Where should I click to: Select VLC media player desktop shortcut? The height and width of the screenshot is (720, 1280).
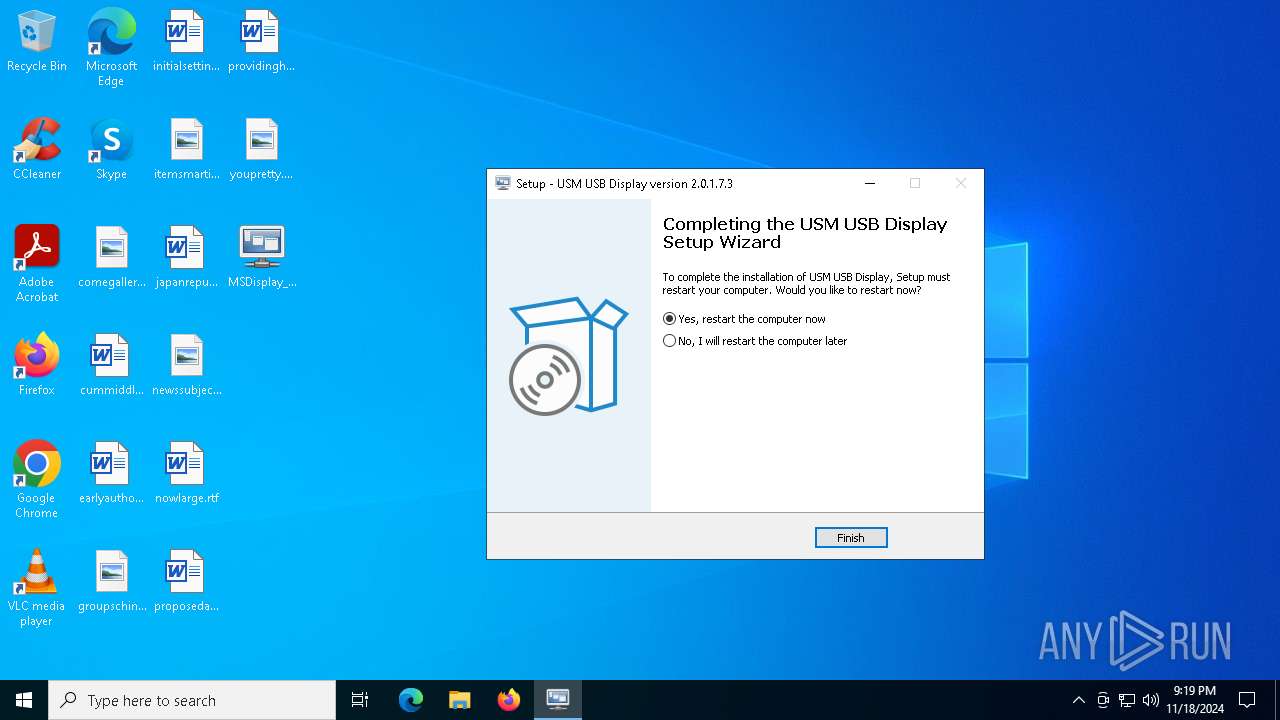(x=37, y=588)
